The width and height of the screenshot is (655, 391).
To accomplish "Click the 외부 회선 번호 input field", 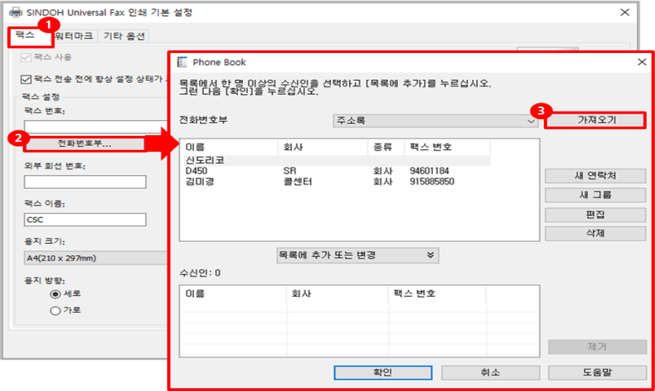I will (85, 182).
